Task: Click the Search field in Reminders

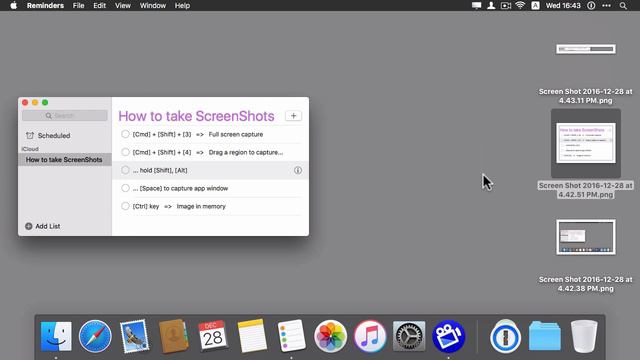Action: [x=65, y=116]
